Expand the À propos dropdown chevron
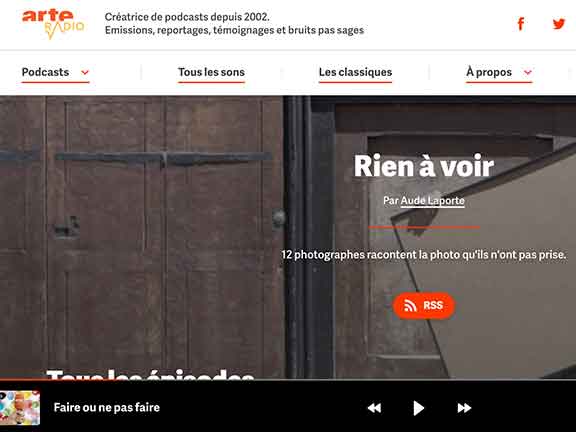Viewport: 576px width, 432px height. [x=528, y=72]
